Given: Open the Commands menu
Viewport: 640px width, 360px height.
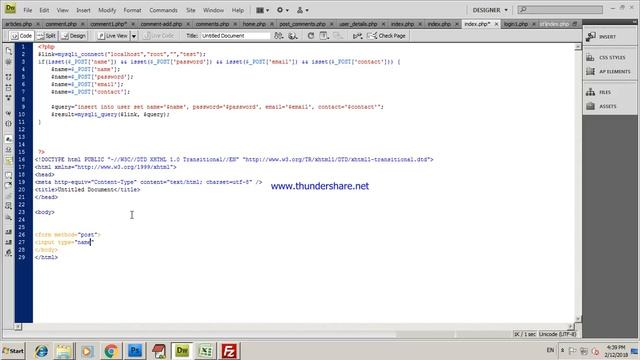Looking at the screenshot, I should (x=163, y=10).
